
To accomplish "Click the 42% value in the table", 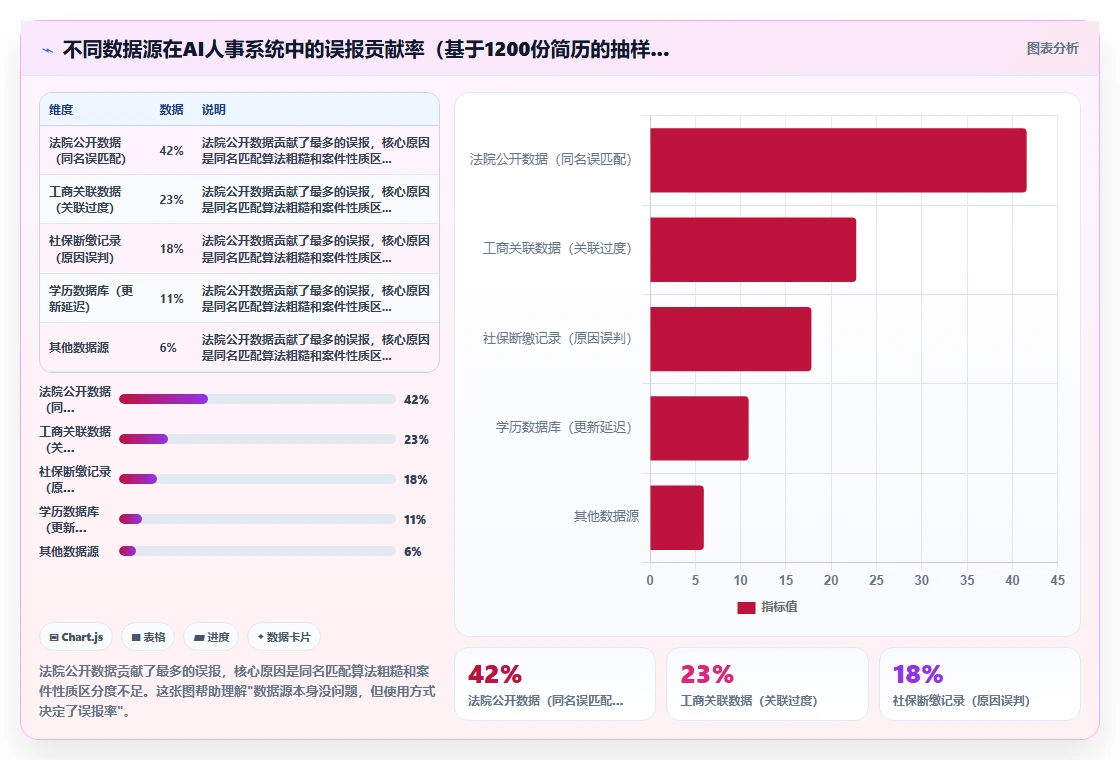I will pos(171,151).
